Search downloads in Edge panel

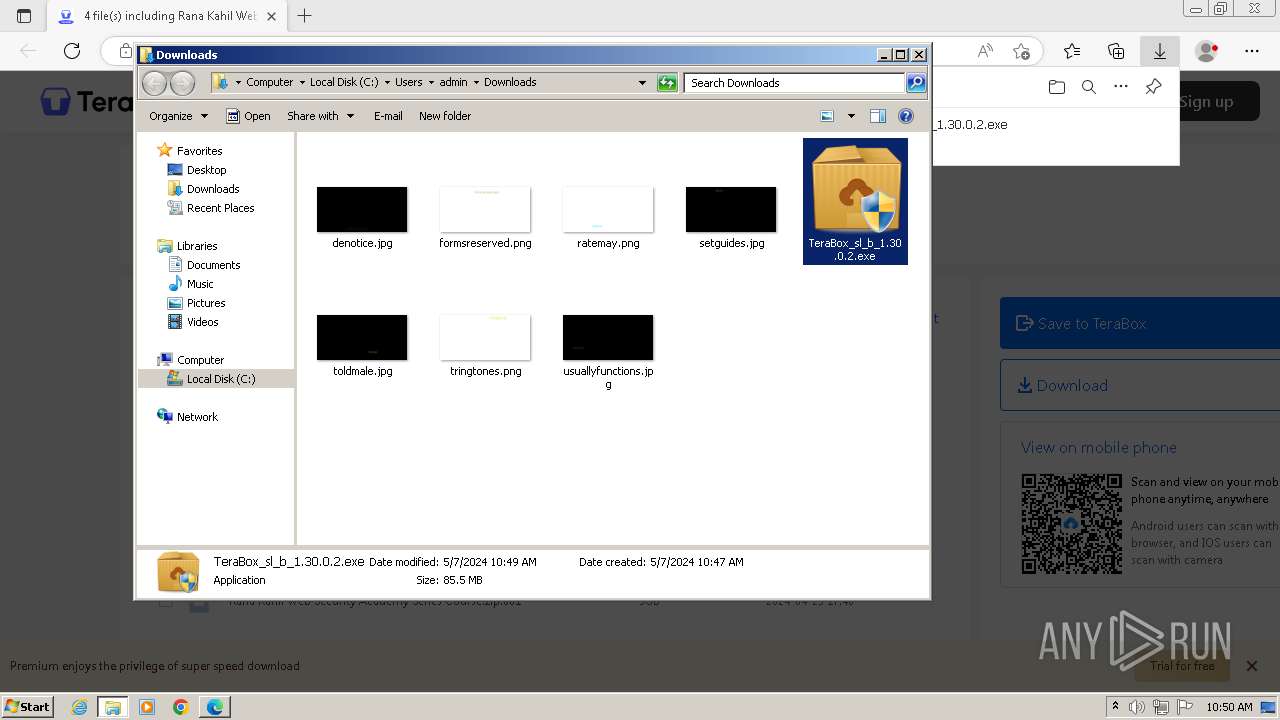[1089, 87]
